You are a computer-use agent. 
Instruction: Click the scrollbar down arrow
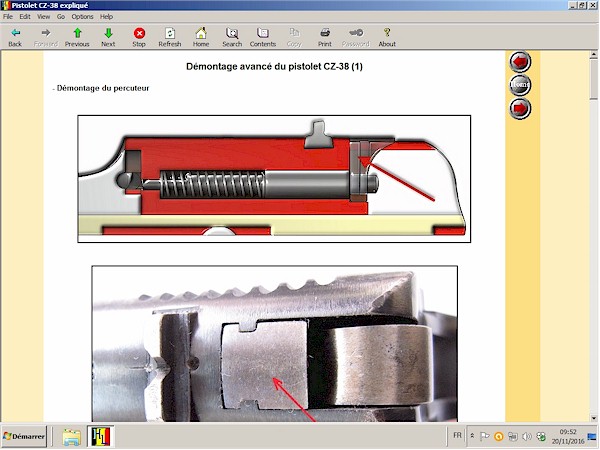tap(594, 418)
